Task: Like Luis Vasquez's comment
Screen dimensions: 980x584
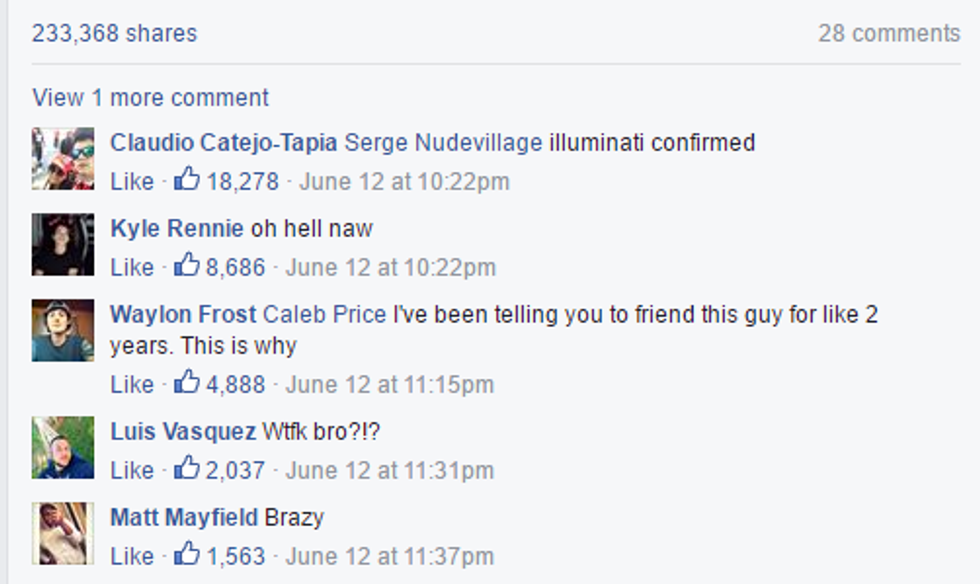Action: click(x=132, y=470)
